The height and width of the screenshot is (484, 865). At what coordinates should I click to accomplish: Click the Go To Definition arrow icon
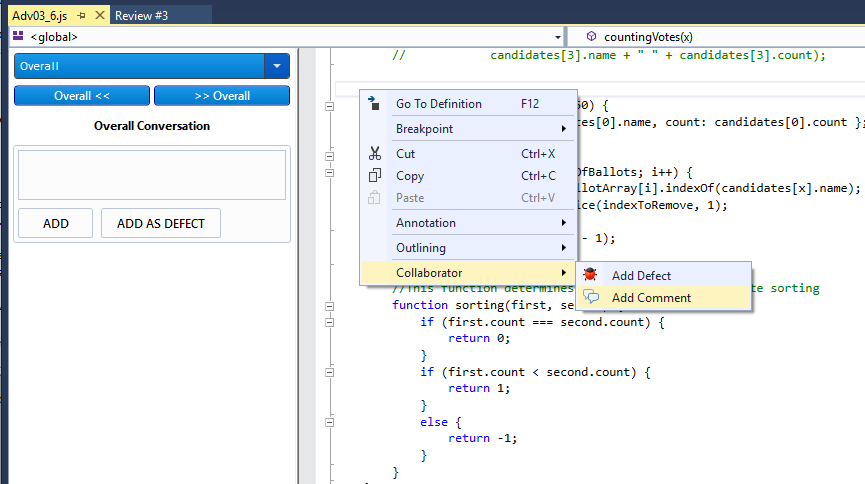tap(374, 103)
